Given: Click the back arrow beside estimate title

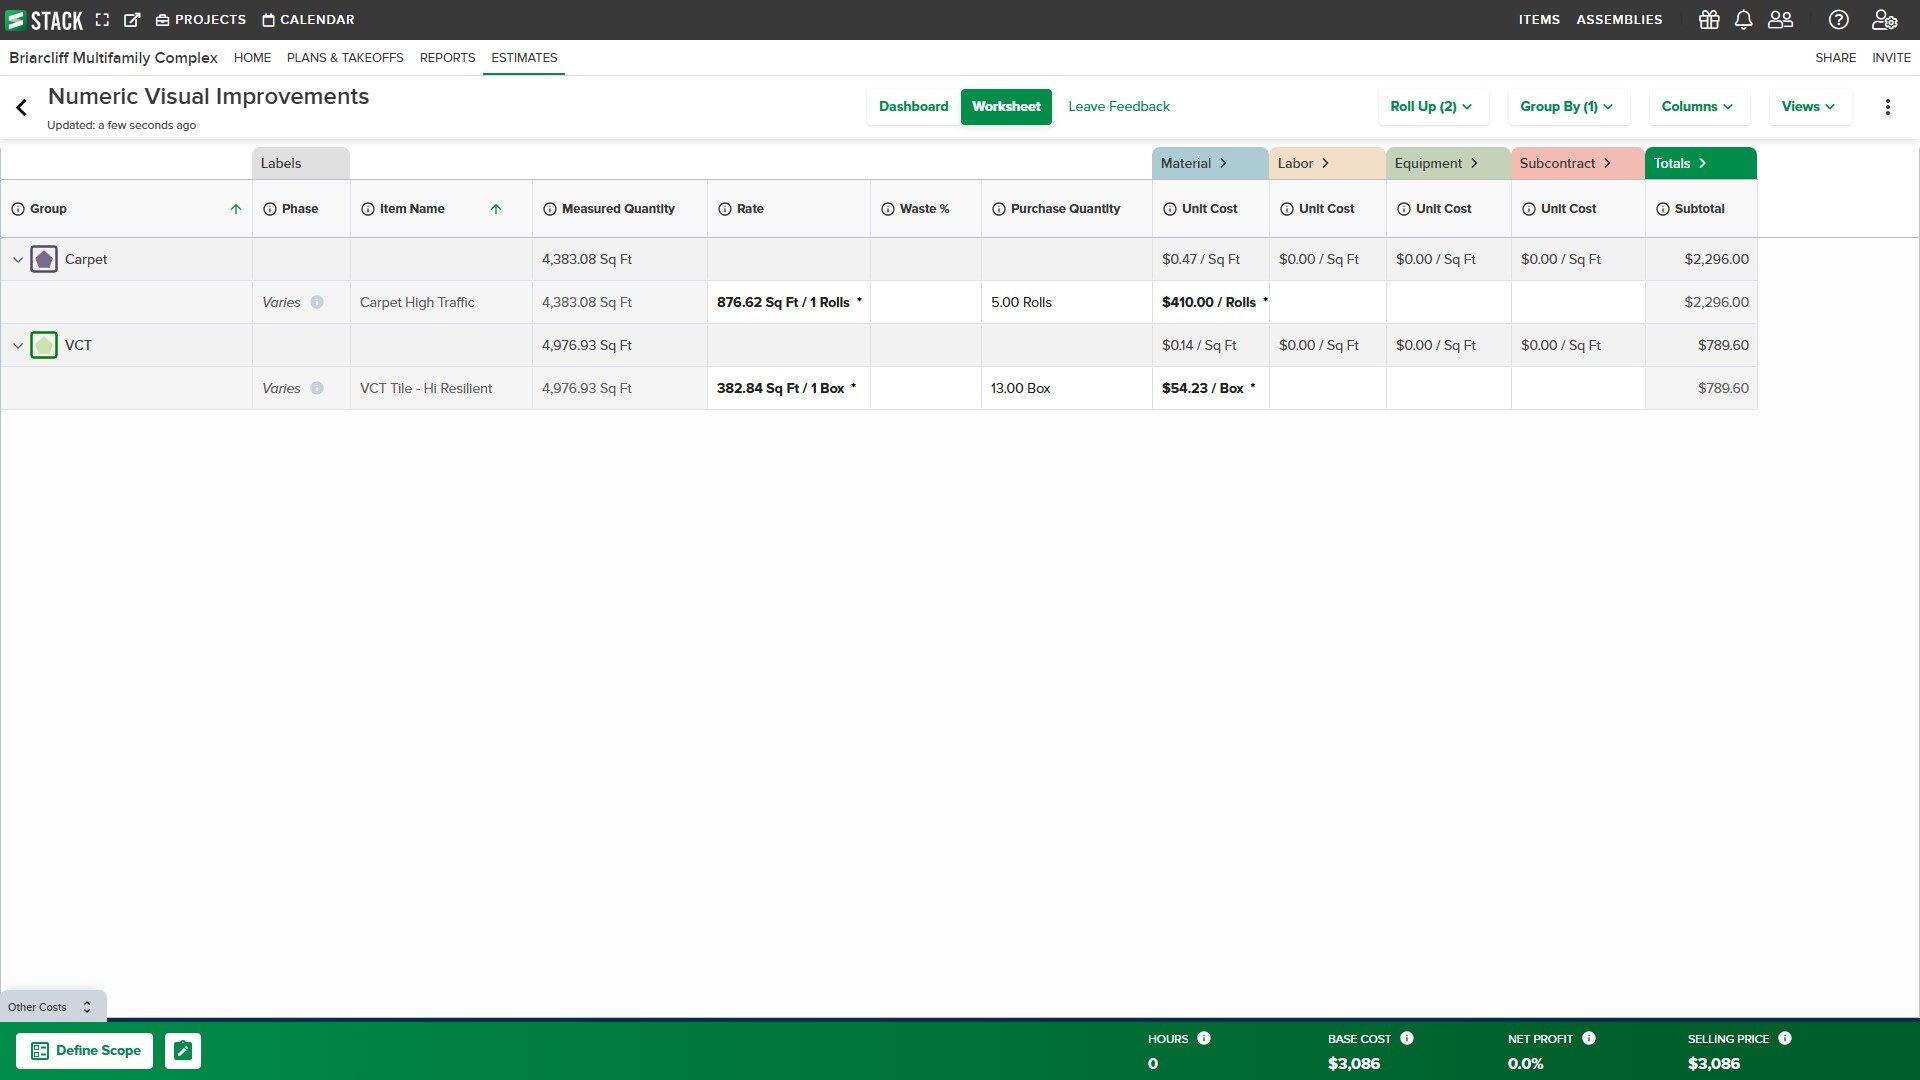Looking at the screenshot, I should pyautogui.click(x=21, y=107).
